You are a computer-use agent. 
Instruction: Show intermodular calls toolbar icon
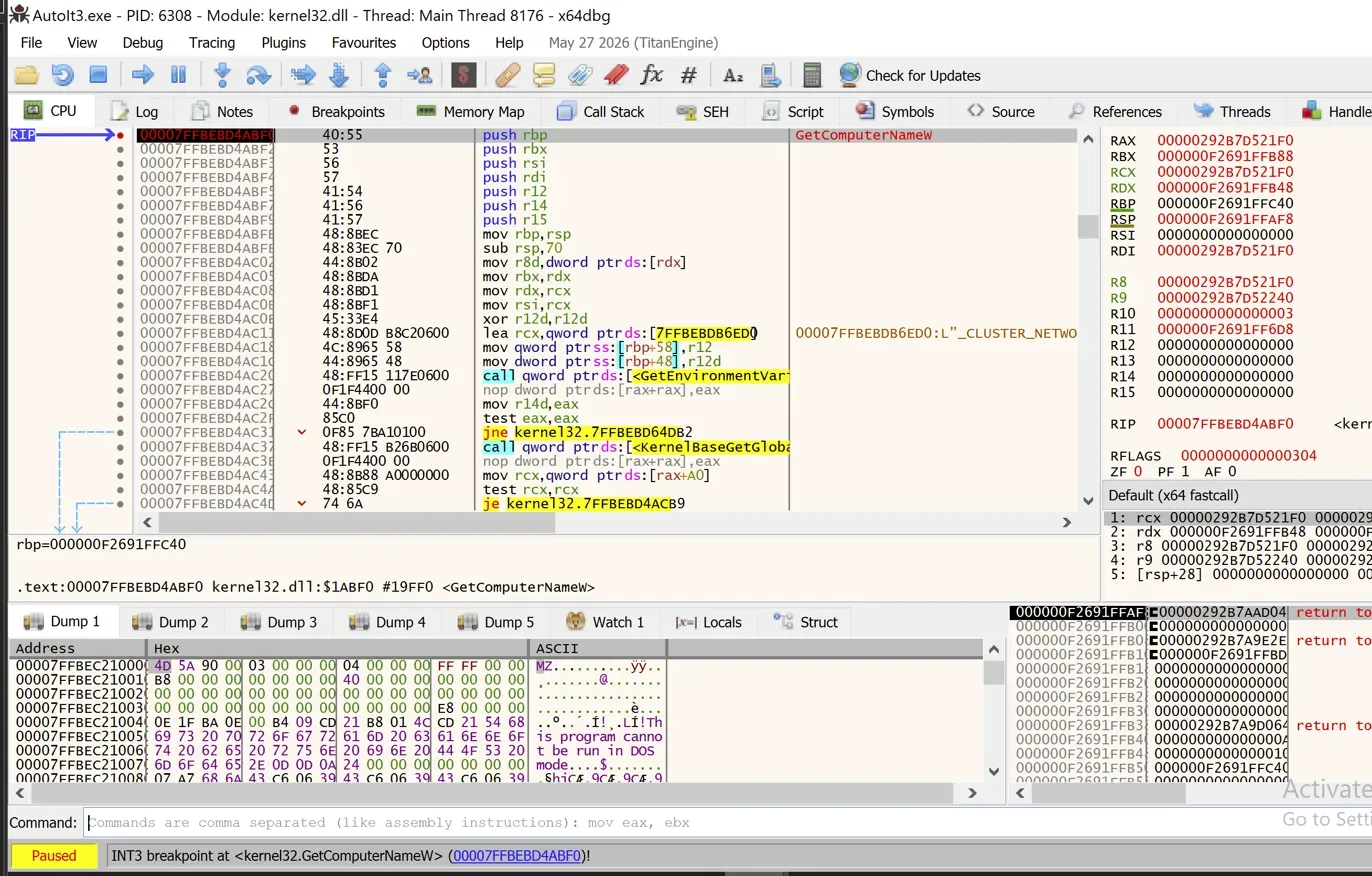[x=769, y=75]
